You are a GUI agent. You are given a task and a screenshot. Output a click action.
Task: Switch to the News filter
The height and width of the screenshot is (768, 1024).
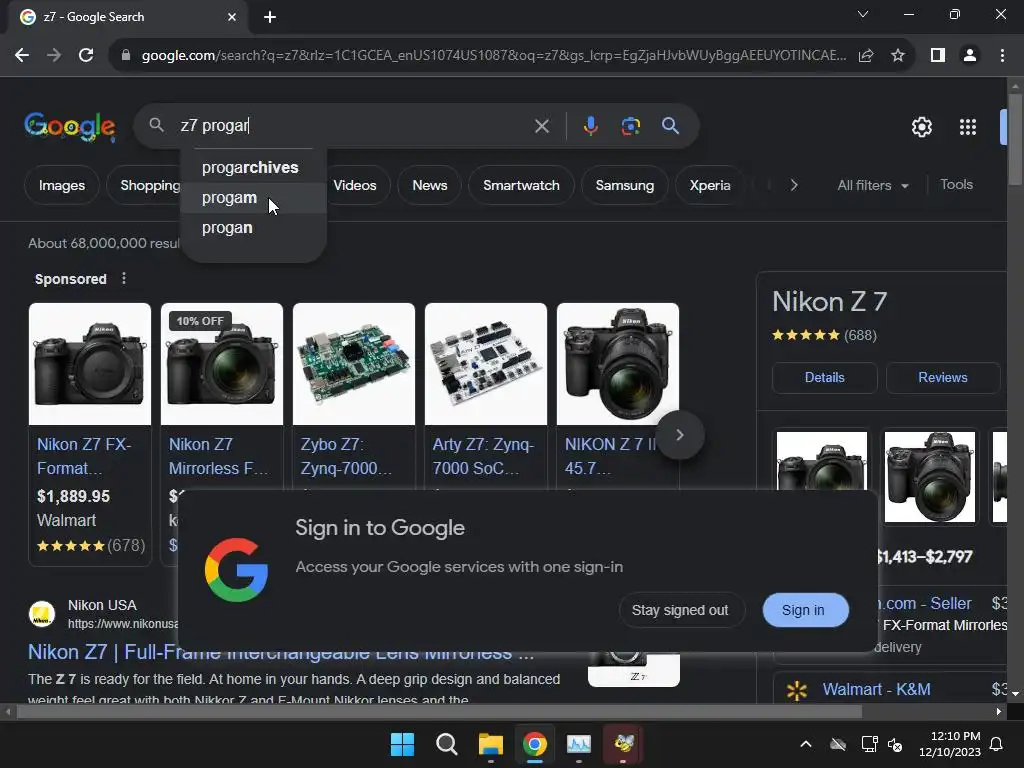430,185
